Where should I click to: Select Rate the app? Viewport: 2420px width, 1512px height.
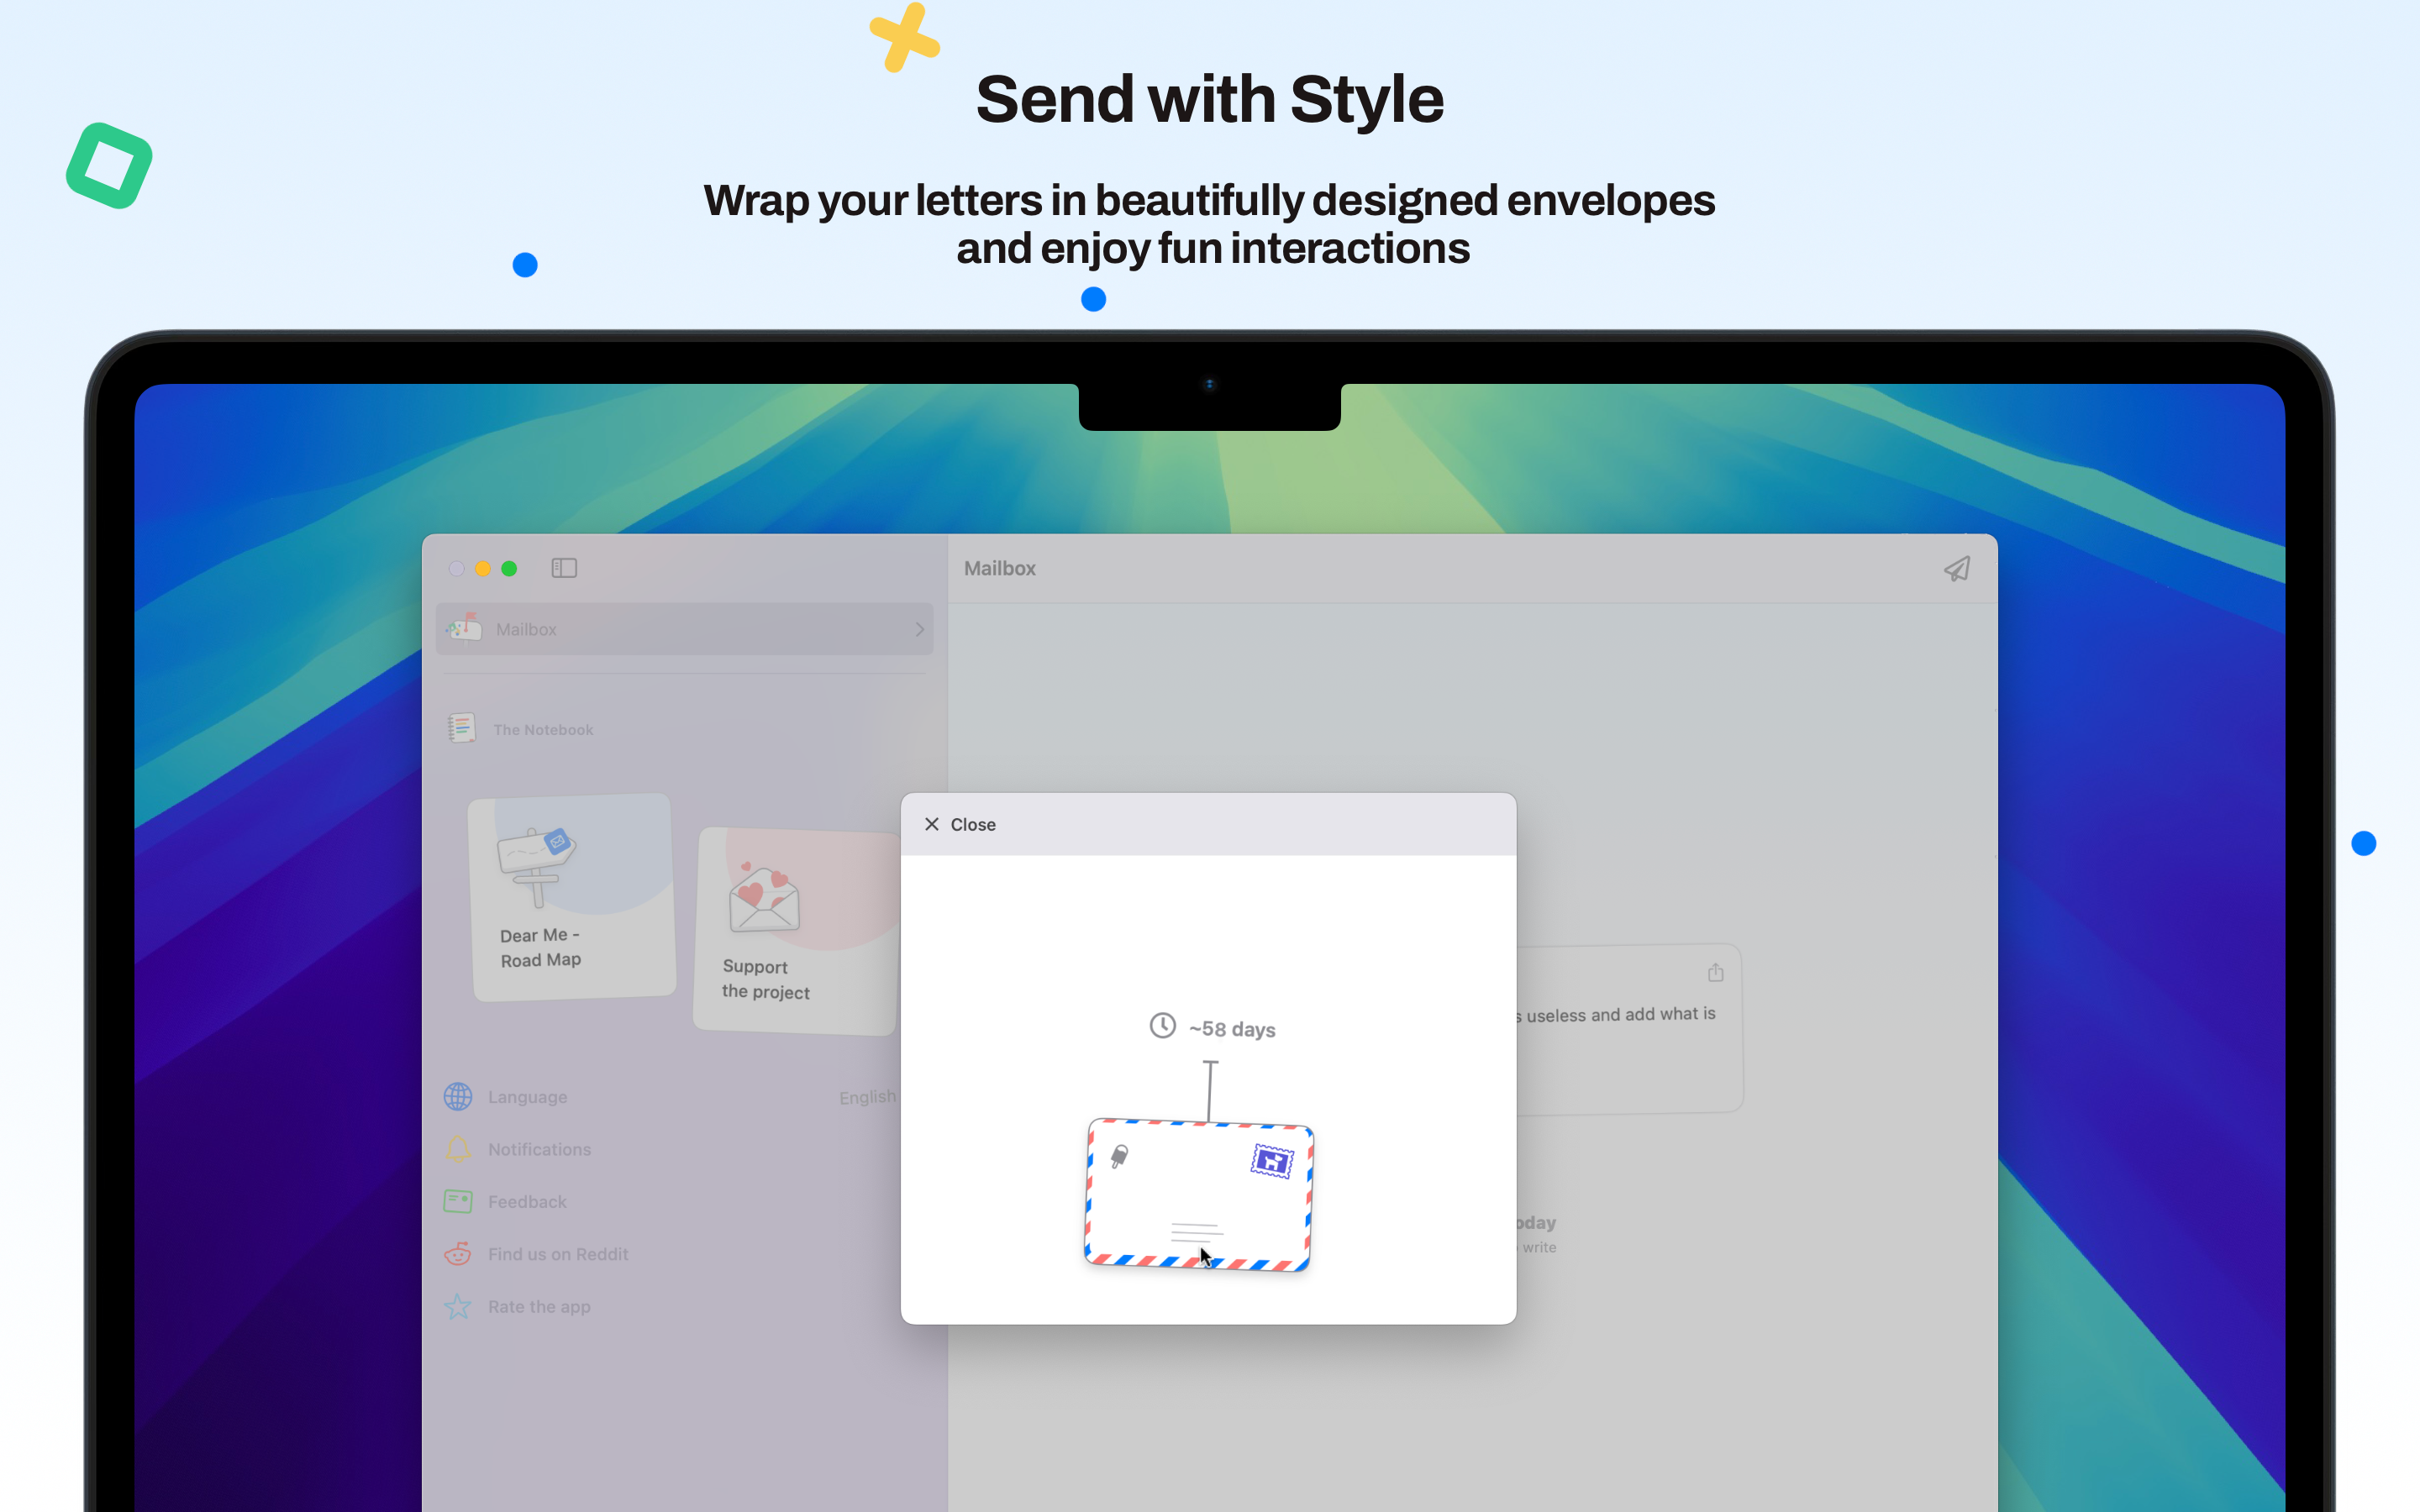coord(539,1307)
